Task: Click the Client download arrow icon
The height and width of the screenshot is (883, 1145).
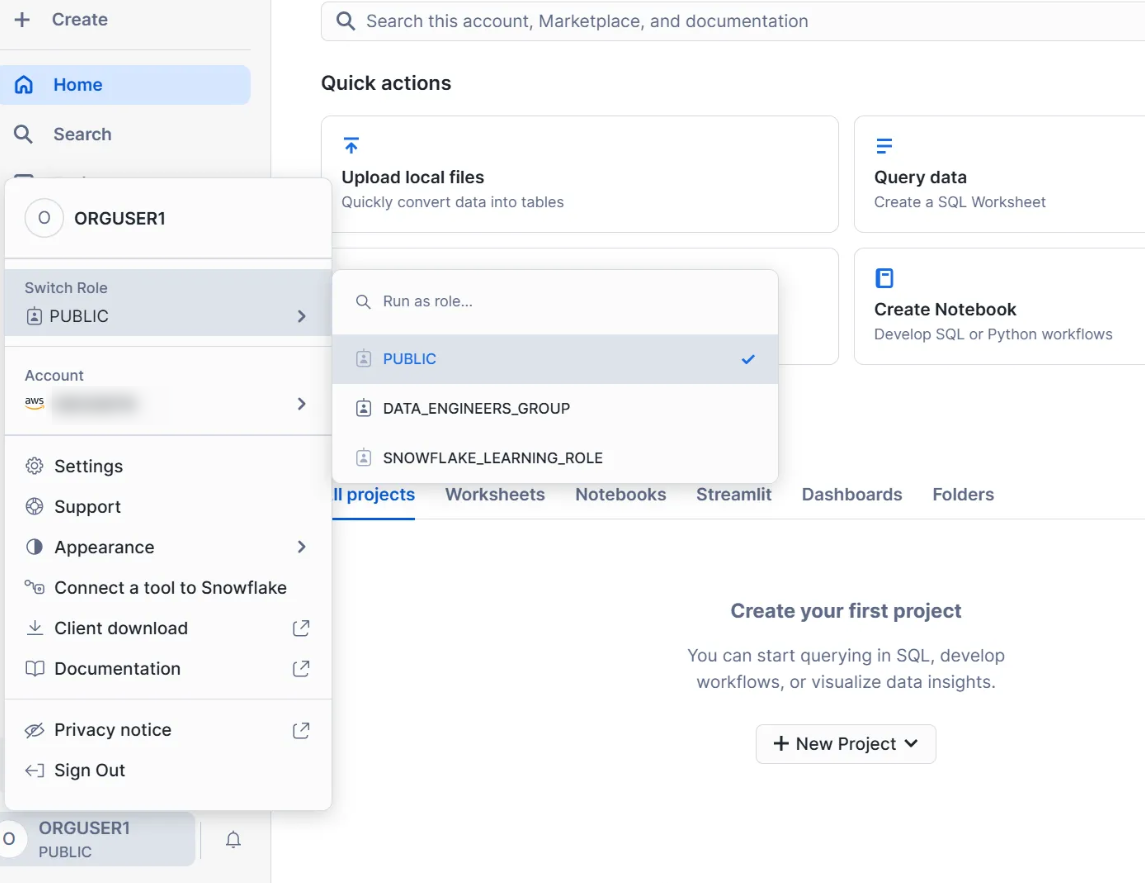Action: pyautogui.click(x=34, y=628)
